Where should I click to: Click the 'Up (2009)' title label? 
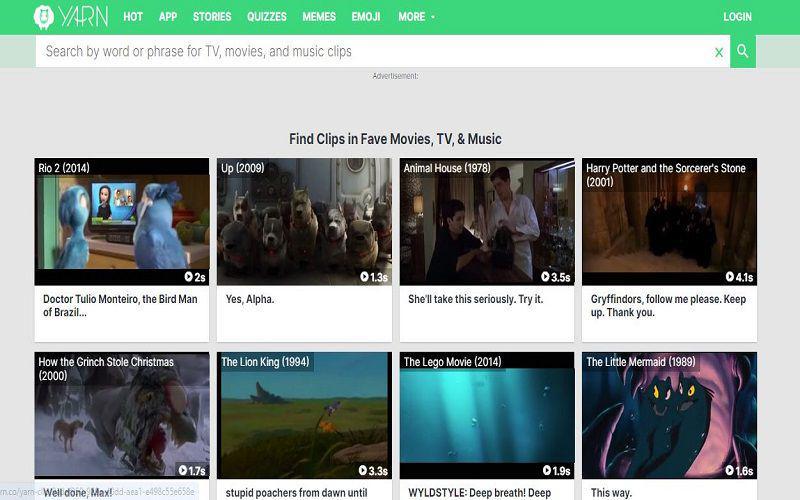tap(243, 168)
